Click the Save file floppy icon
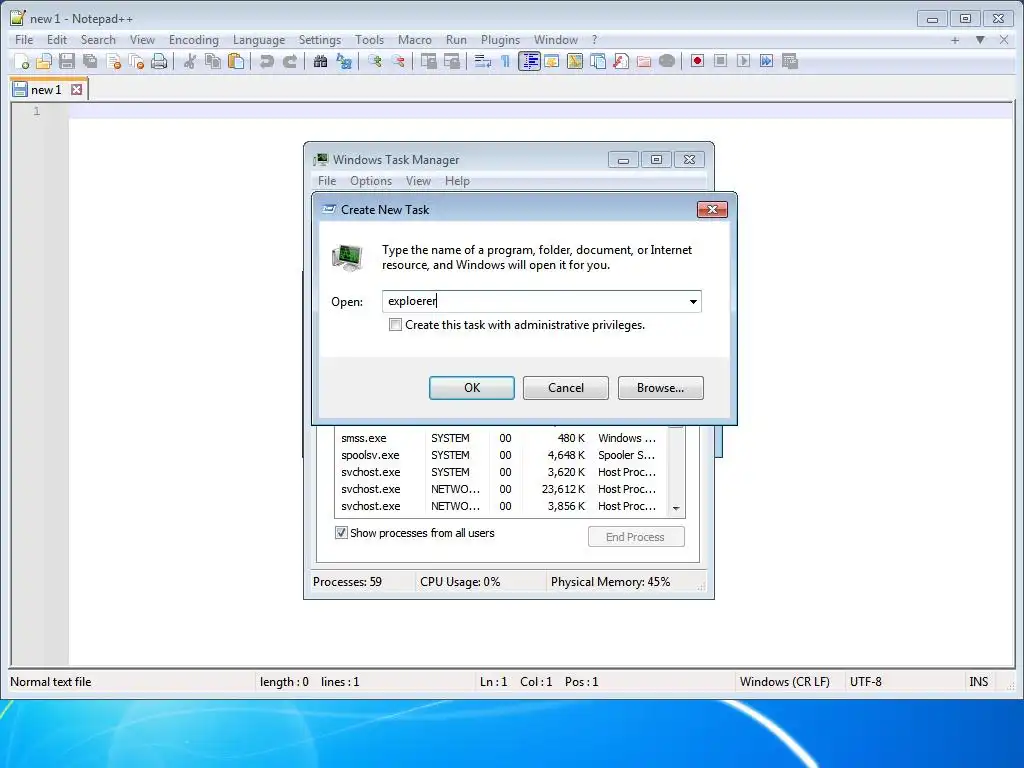1024x768 pixels. click(x=67, y=61)
